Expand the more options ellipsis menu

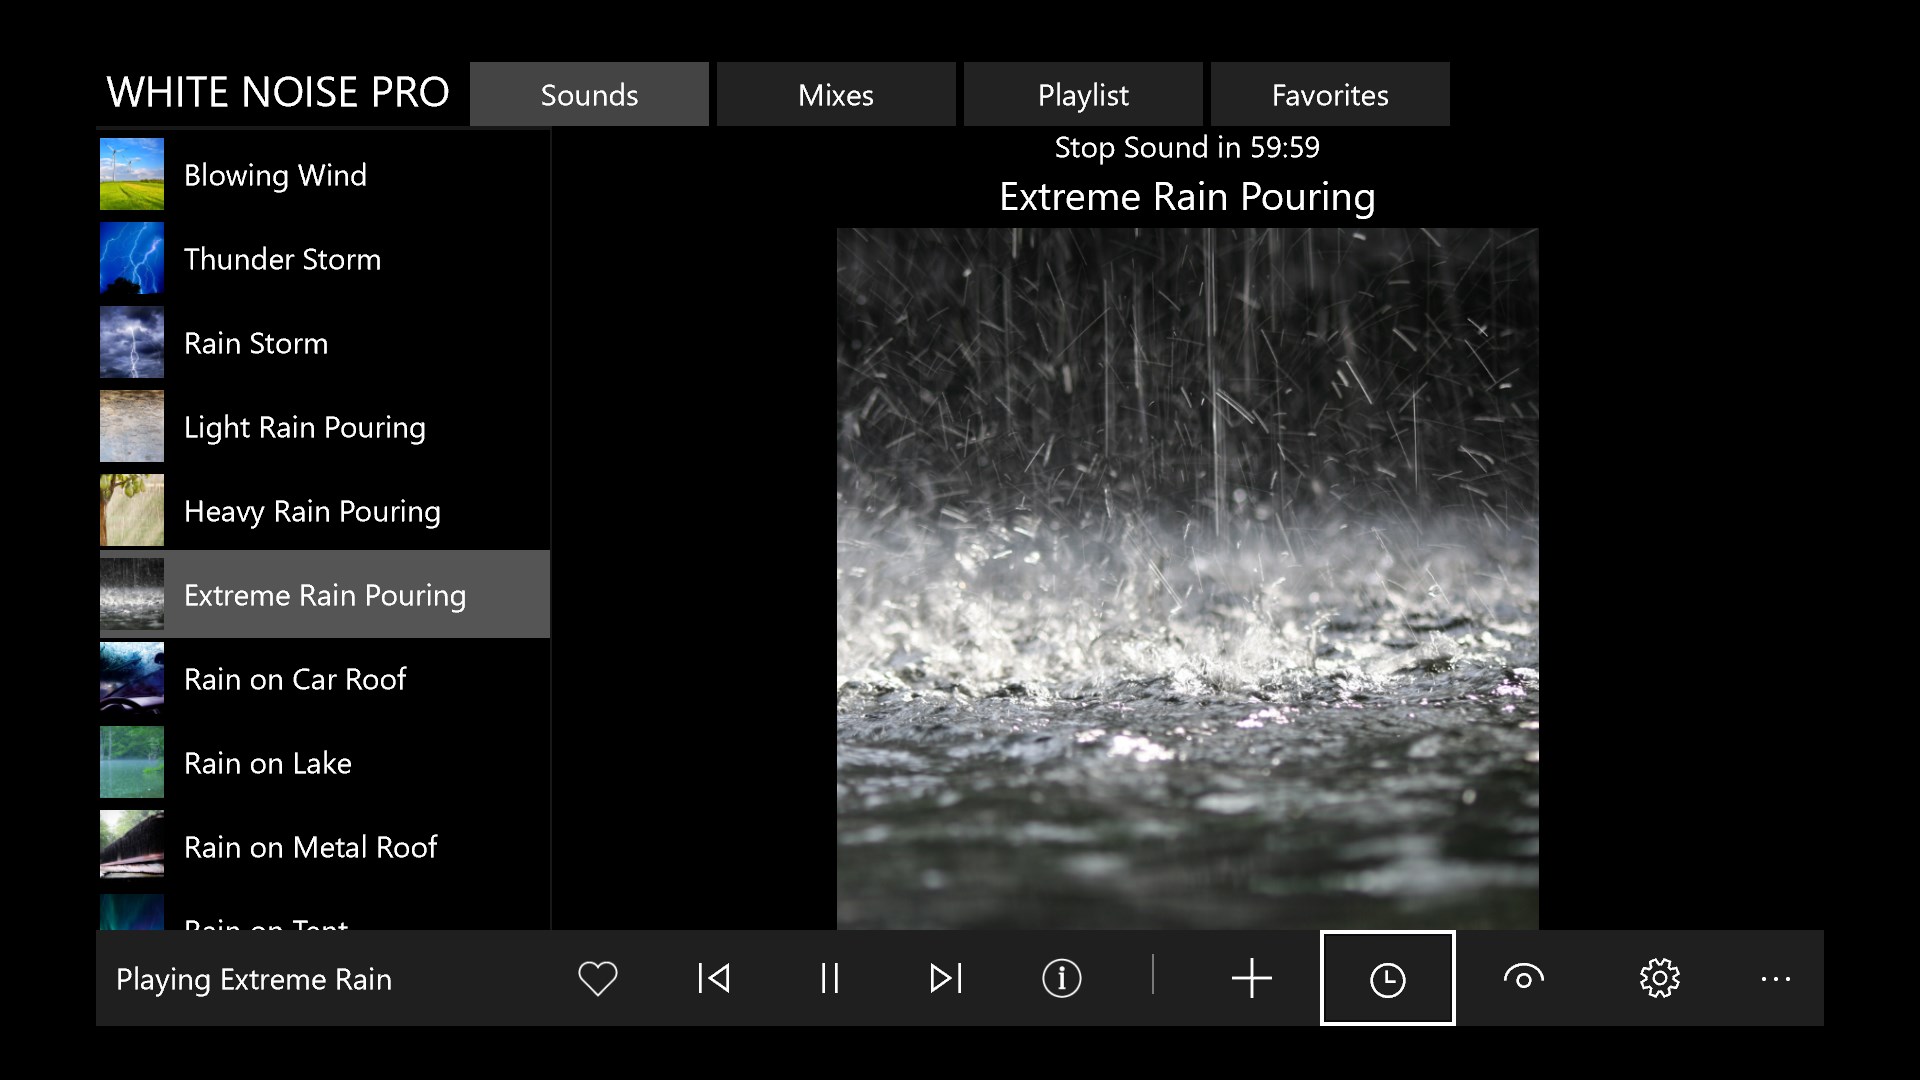1775,978
